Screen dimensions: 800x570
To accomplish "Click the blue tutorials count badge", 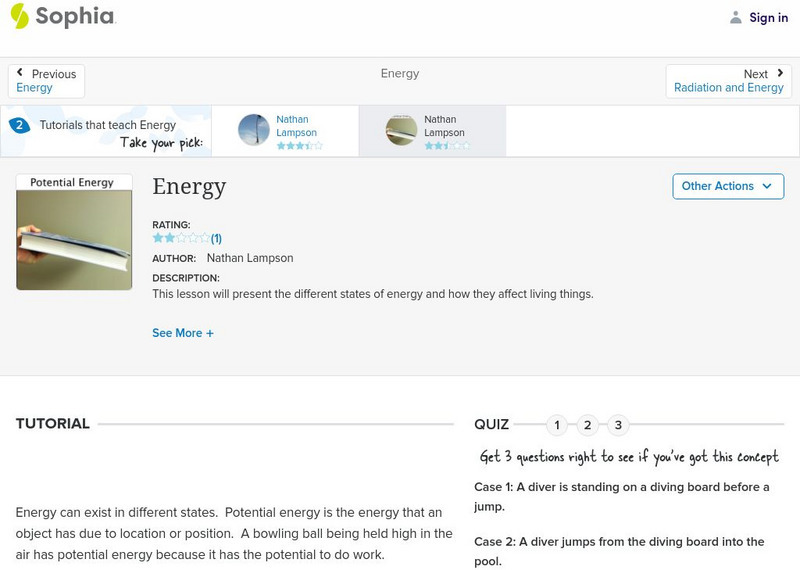I will [19, 125].
